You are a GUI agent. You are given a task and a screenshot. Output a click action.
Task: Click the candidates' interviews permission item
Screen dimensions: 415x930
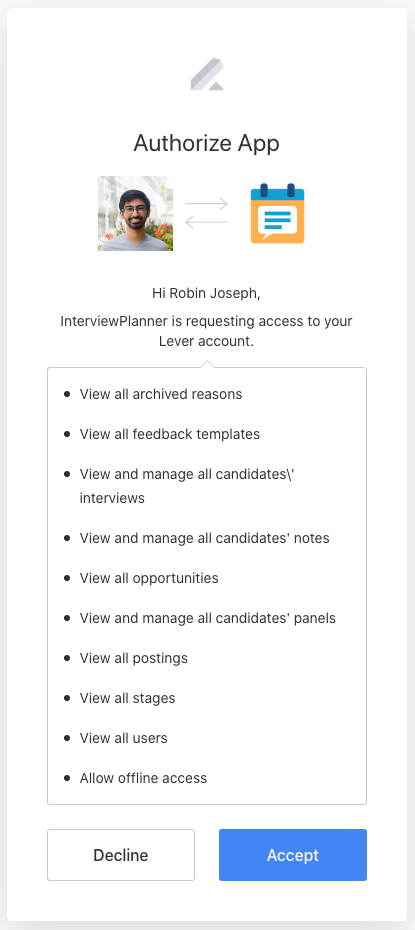coord(187,486)
